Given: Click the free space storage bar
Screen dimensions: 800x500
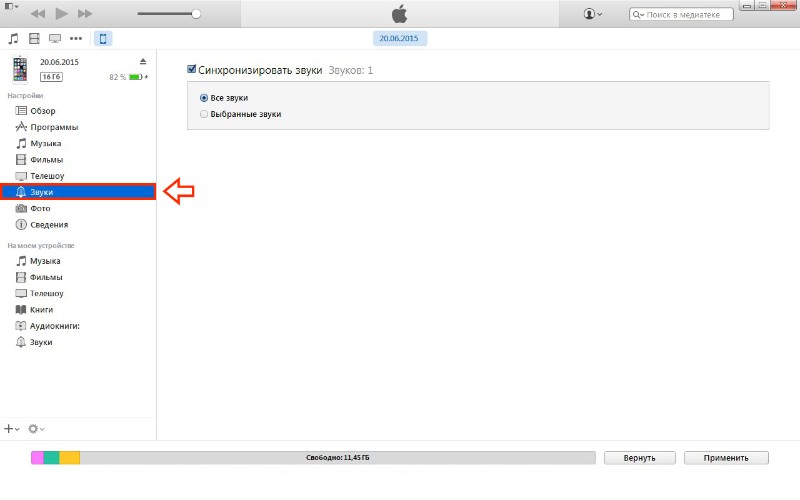Looking at the screenshot, I should tap(337, 458).
